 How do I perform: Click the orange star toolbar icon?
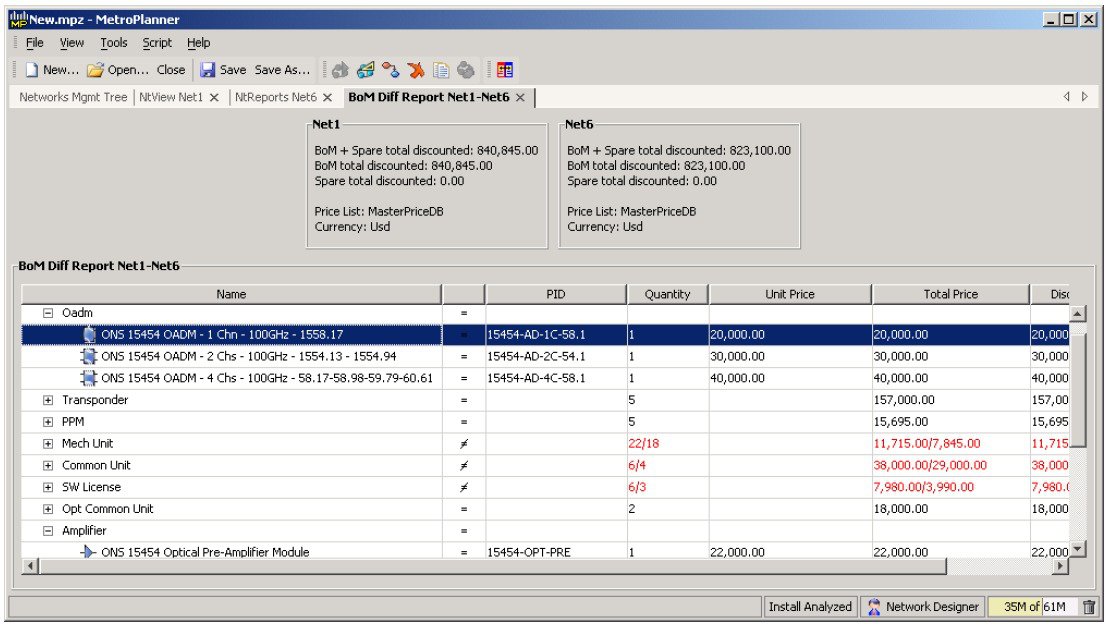pos(416,70)
